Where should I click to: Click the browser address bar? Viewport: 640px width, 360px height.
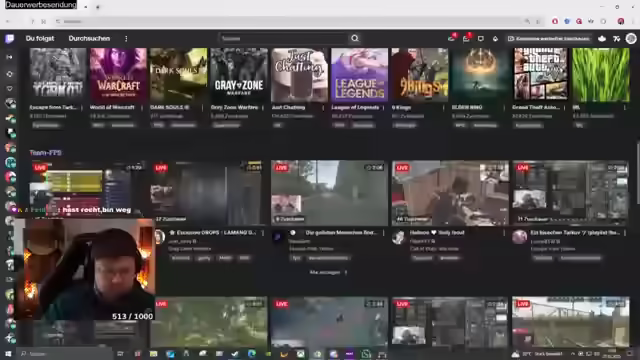(x=291, y=21)
